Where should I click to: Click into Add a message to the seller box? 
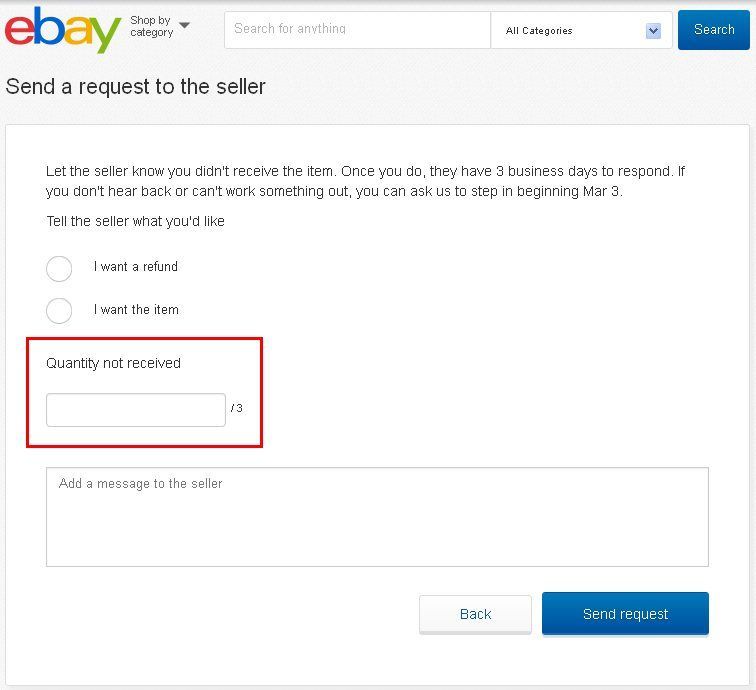(378, 517)
